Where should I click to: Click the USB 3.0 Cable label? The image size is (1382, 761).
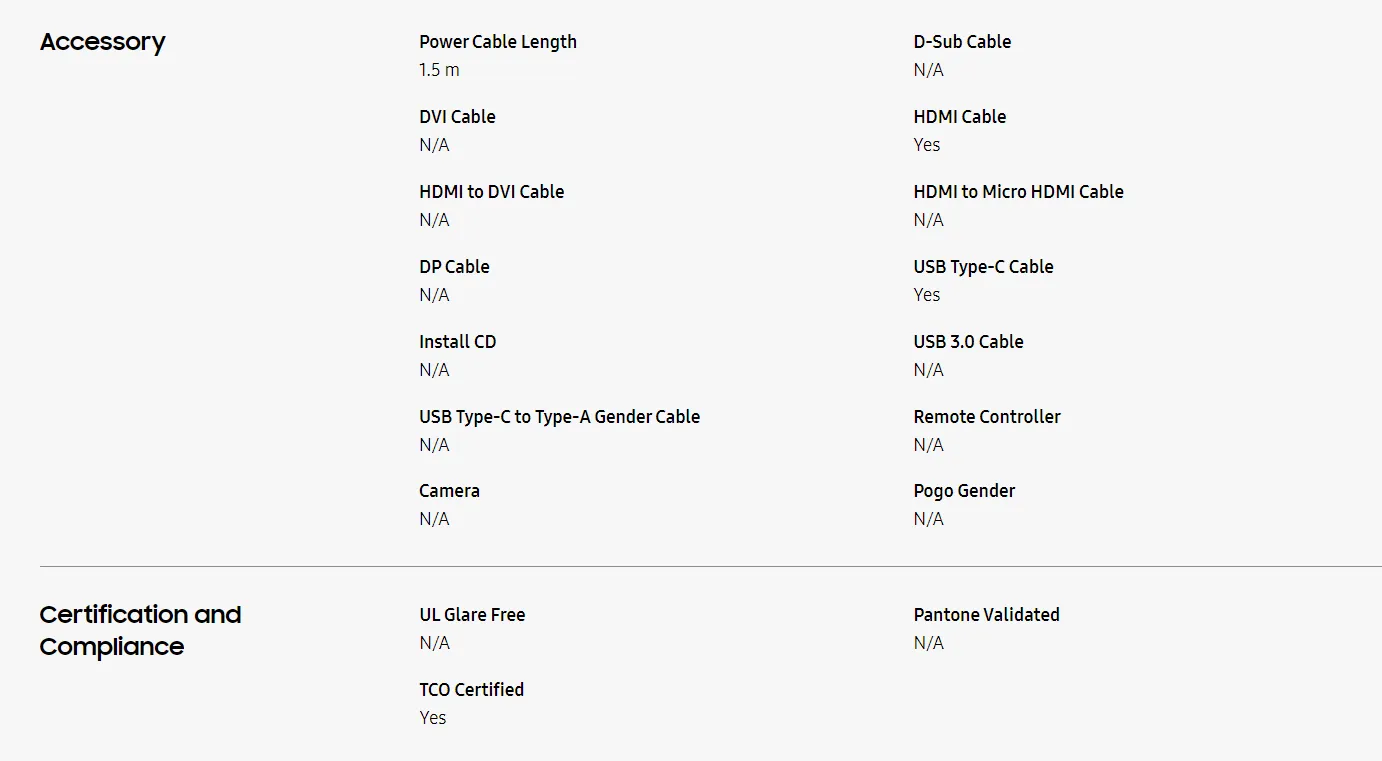(968, 342)
